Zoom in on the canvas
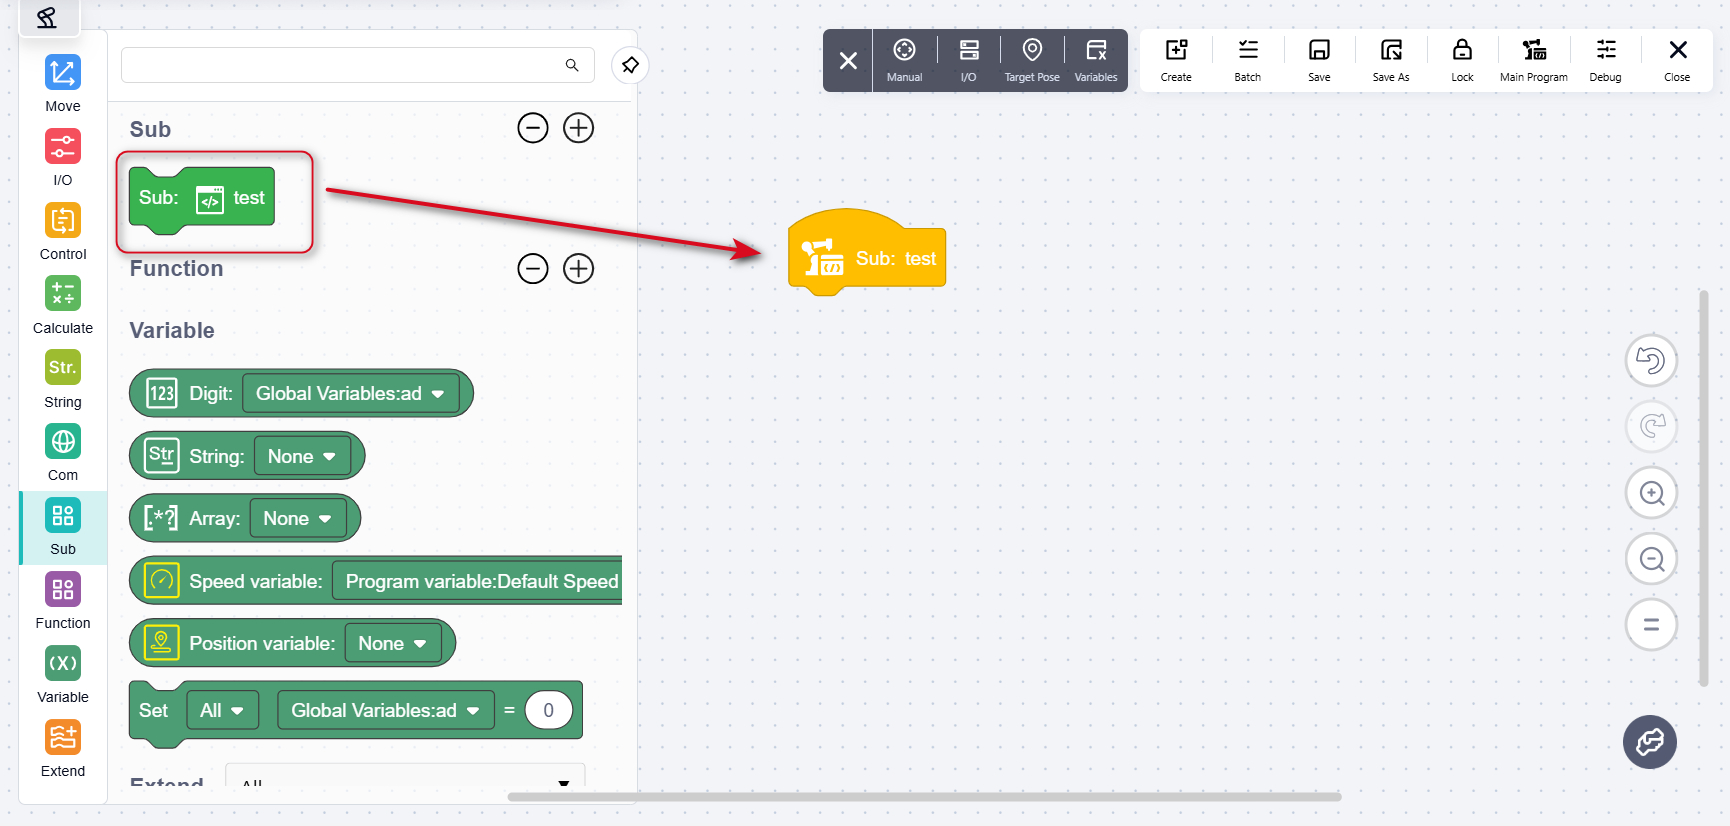Viewport: 1730px width, 826px height. pyautogui.click(x=1651, y=493)
